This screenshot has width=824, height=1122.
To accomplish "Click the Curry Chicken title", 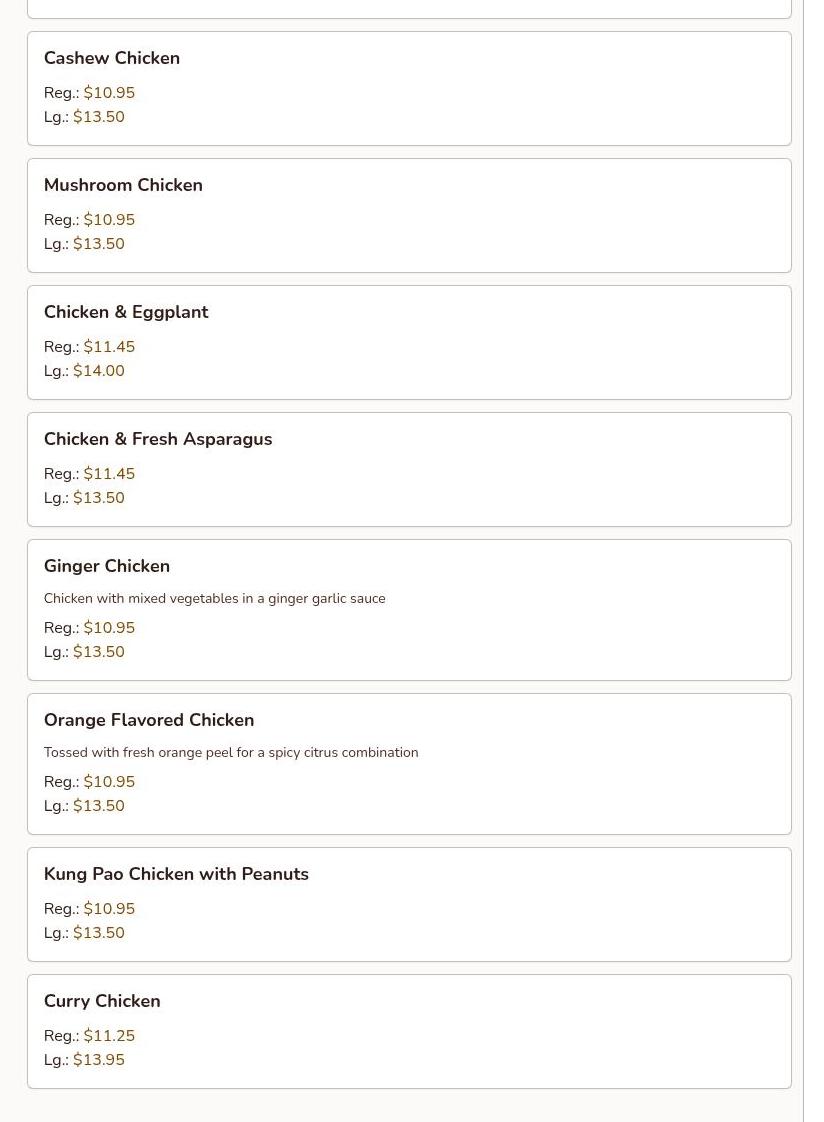I will [x=102, y=1001].
